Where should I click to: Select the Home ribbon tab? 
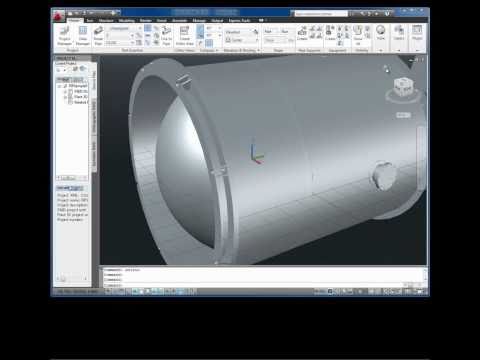74,20
